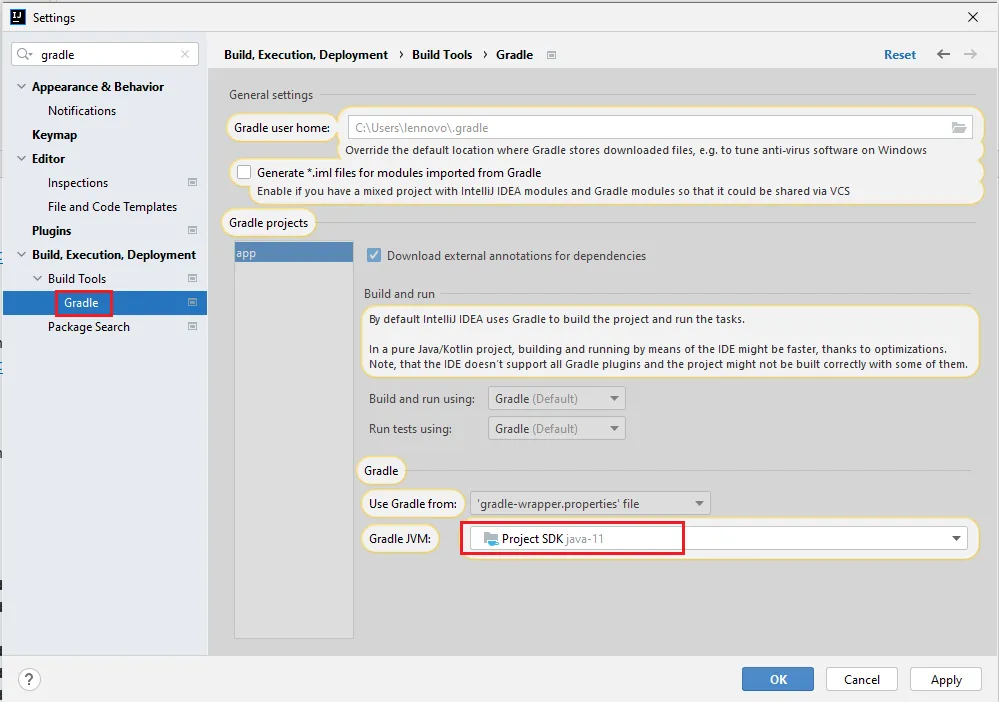Click Build Tools in the breadcrumb

coord(442,55)
